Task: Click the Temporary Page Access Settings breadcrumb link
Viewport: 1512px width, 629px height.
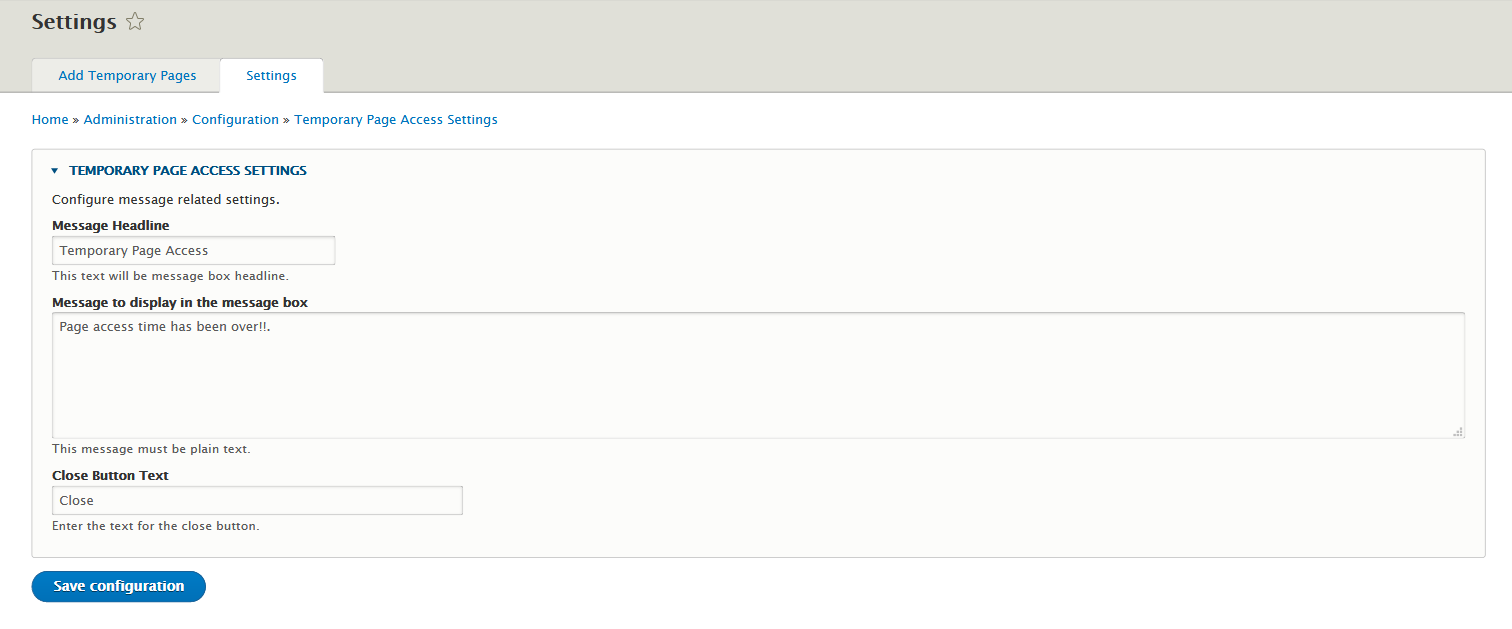Action: (x=395, y=119)
